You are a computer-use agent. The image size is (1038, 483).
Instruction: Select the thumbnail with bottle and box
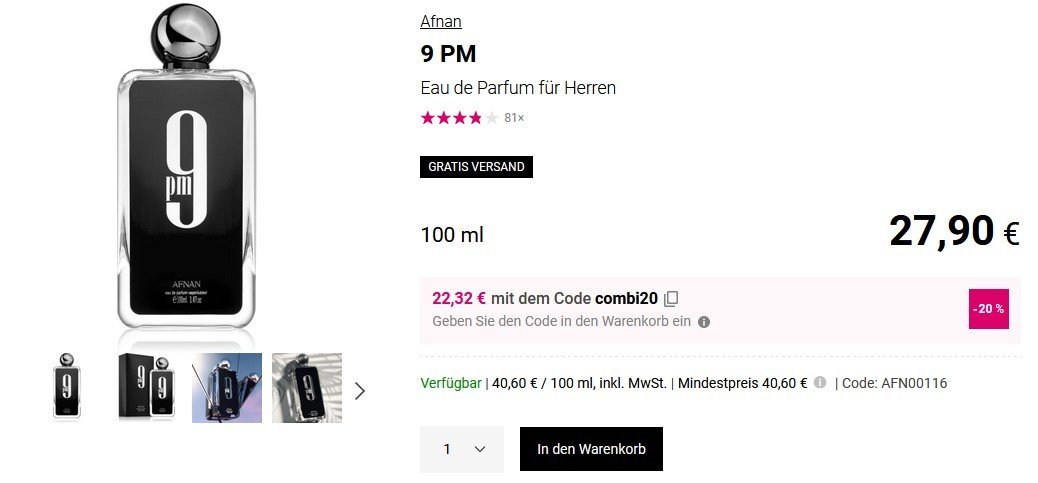[147, 387]
